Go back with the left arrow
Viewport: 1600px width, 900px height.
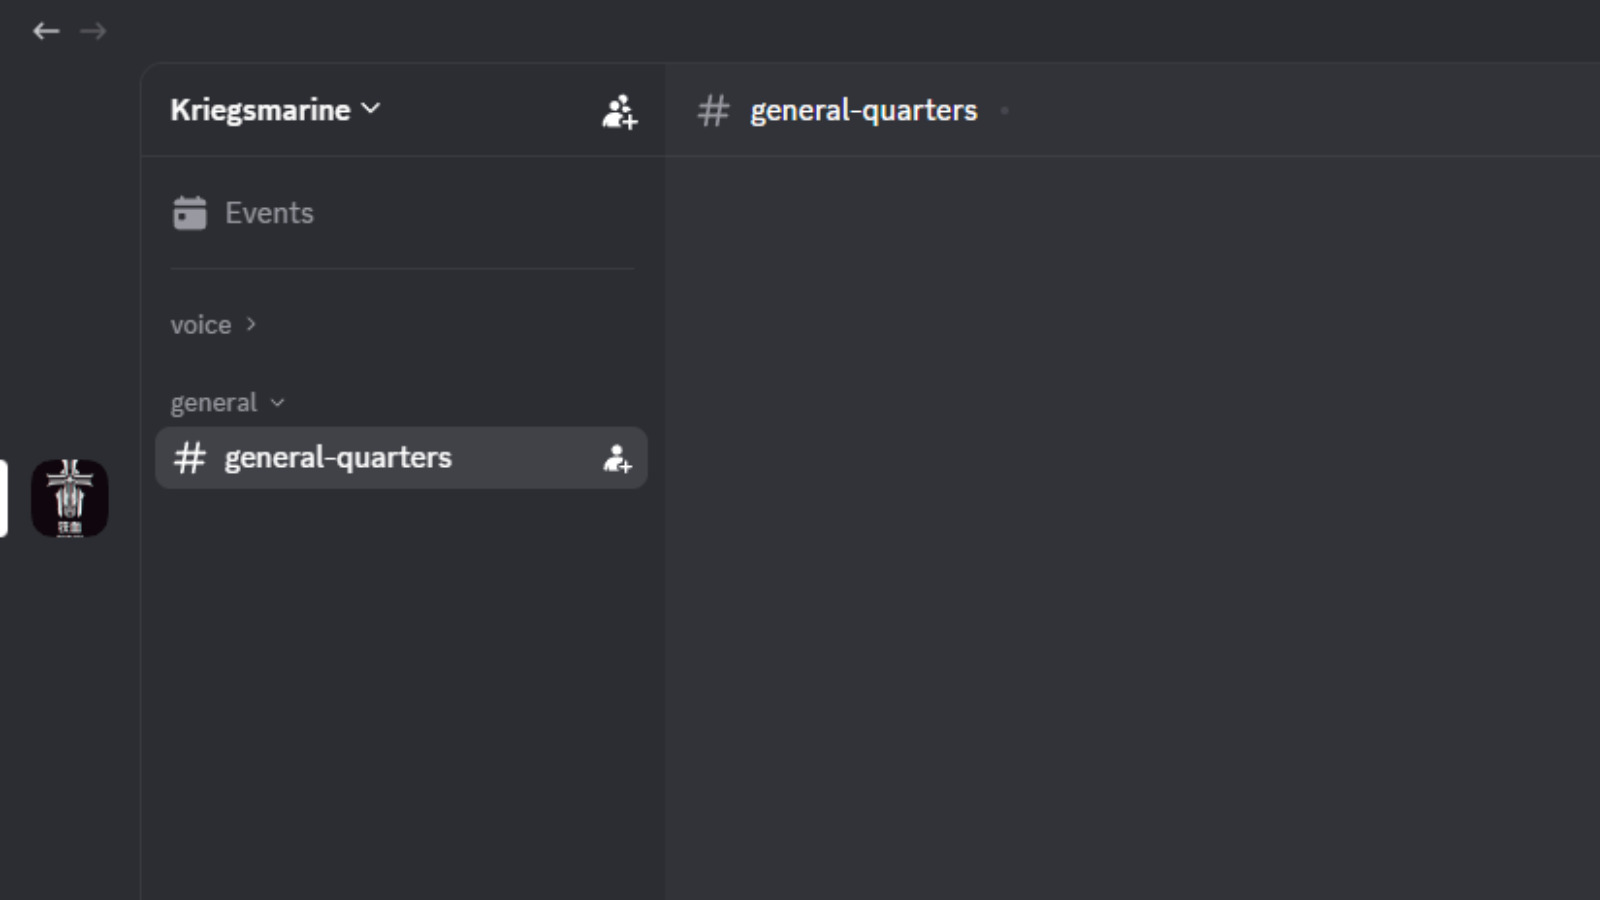click(46, 31)
